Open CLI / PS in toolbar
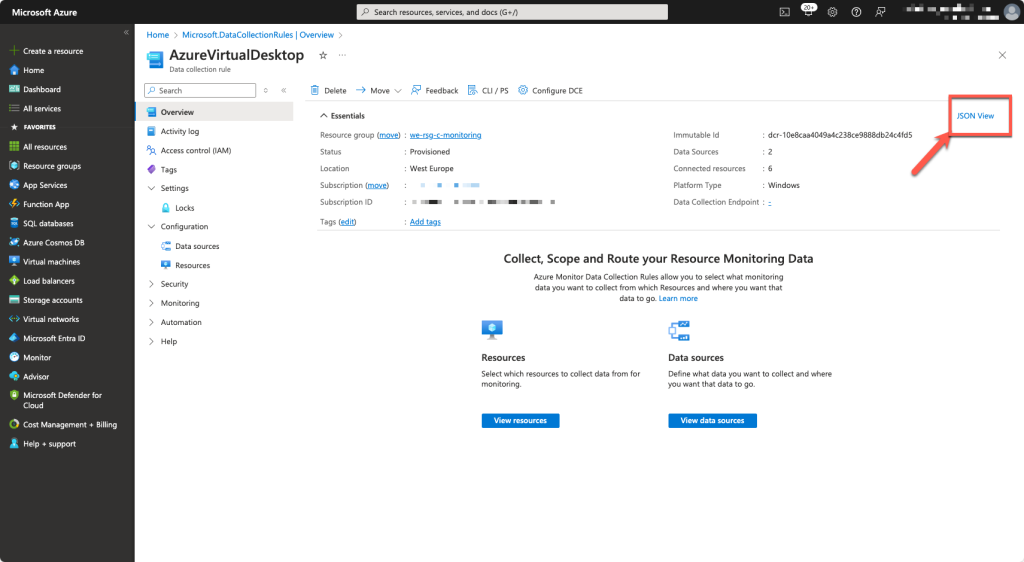1024x562 pixels. (x=488, y=91)
